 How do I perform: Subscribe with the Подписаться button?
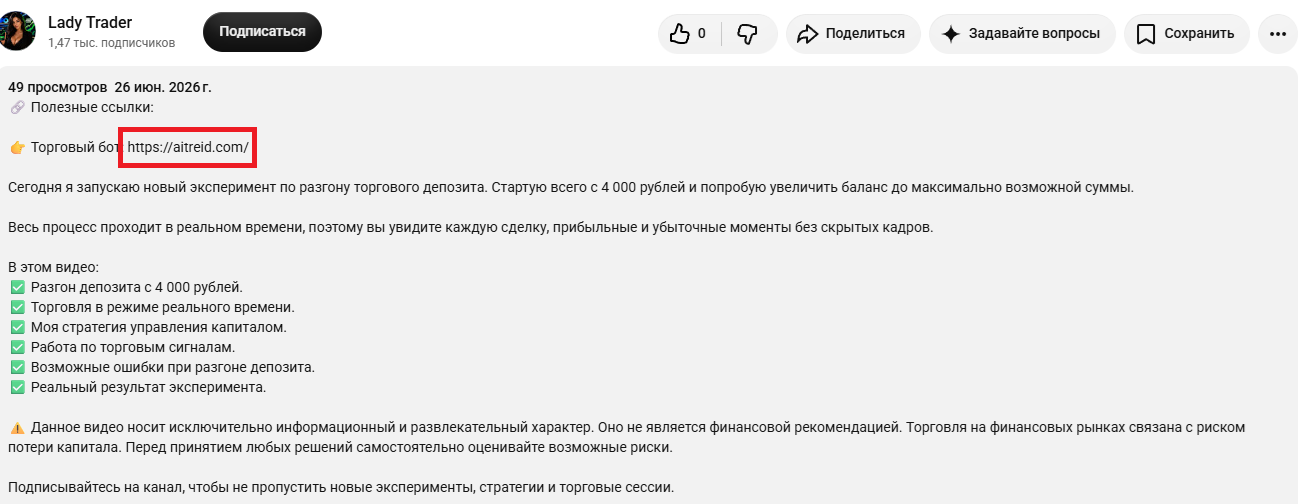point(262,32)
